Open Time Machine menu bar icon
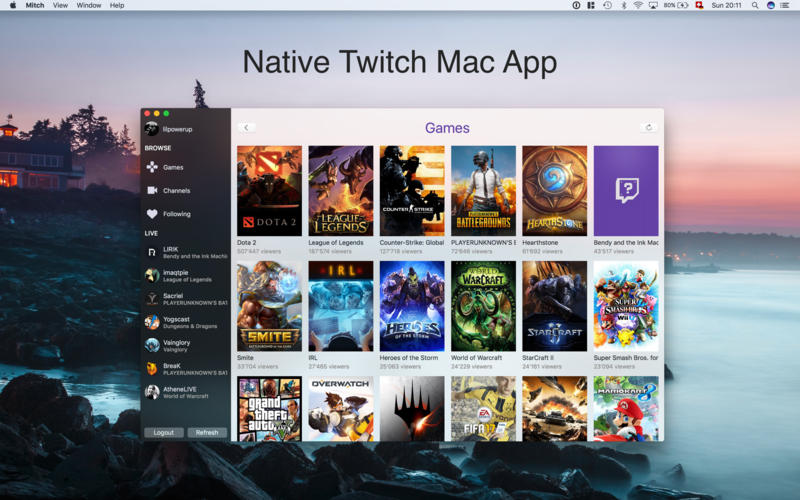Viewport: 800px width, 500px height. point(607,5)
